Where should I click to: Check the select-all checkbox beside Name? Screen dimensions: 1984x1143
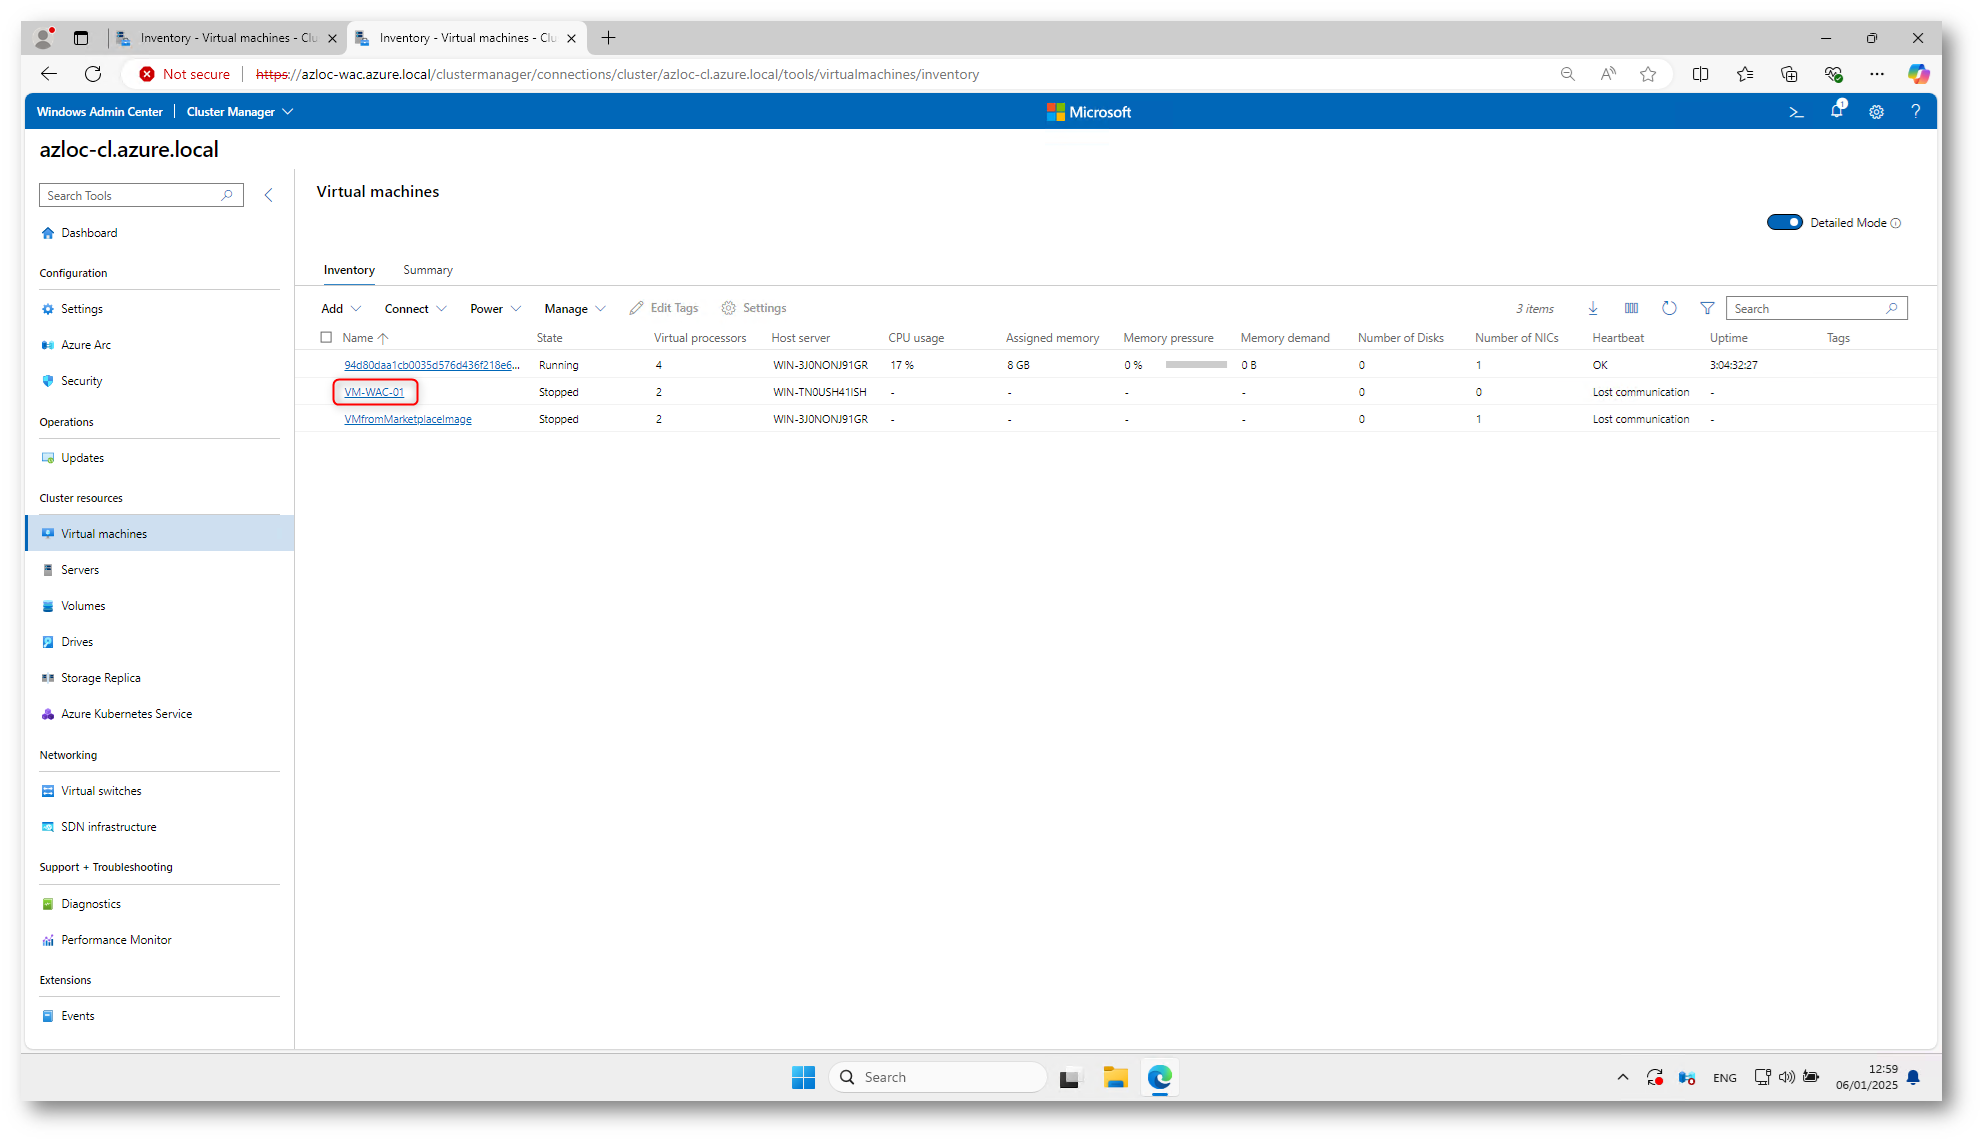[x=326, y=337]
